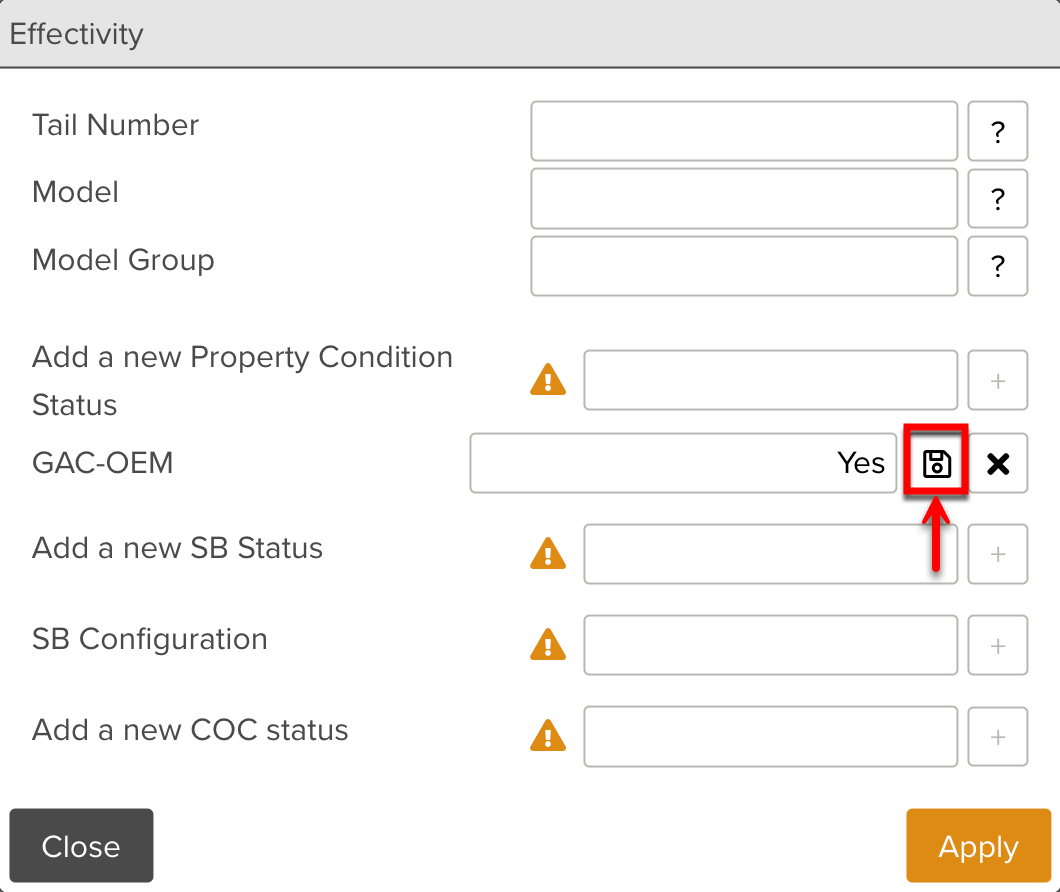
Task: Click Property Condition Status warning triangle
Action: click(x=548, y=380)
